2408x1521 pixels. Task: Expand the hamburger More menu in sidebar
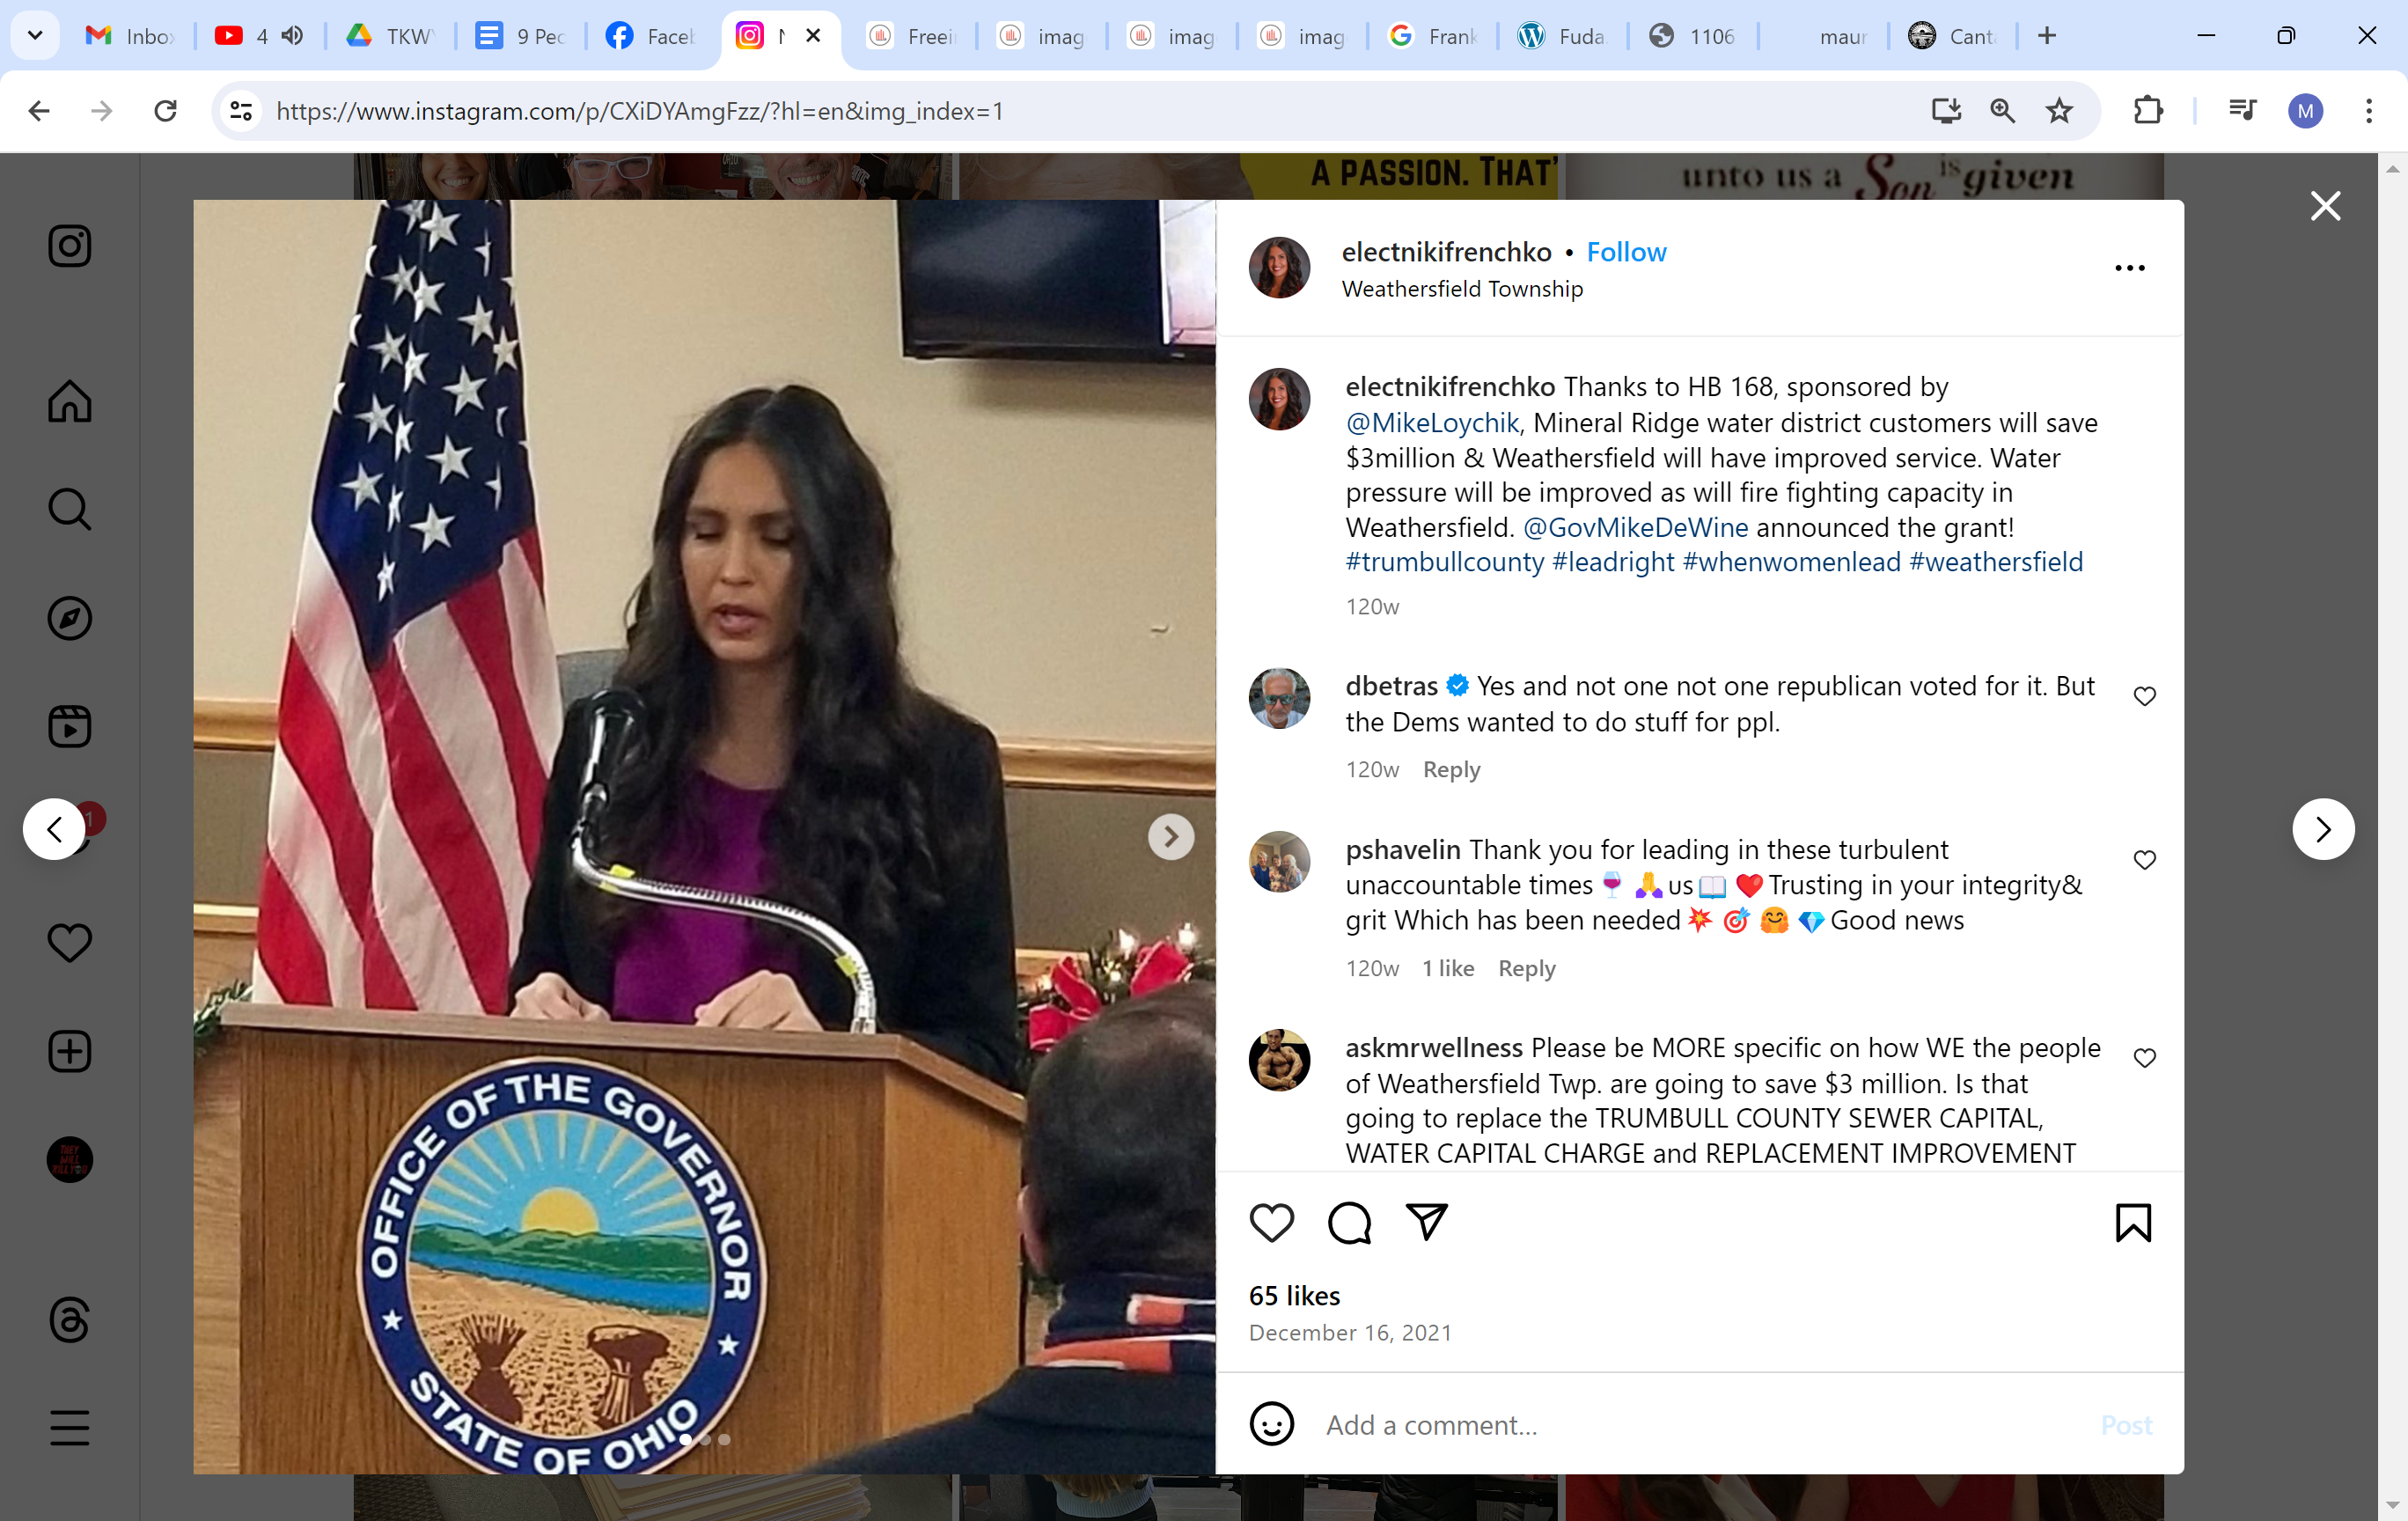(x=69, y=1427)
